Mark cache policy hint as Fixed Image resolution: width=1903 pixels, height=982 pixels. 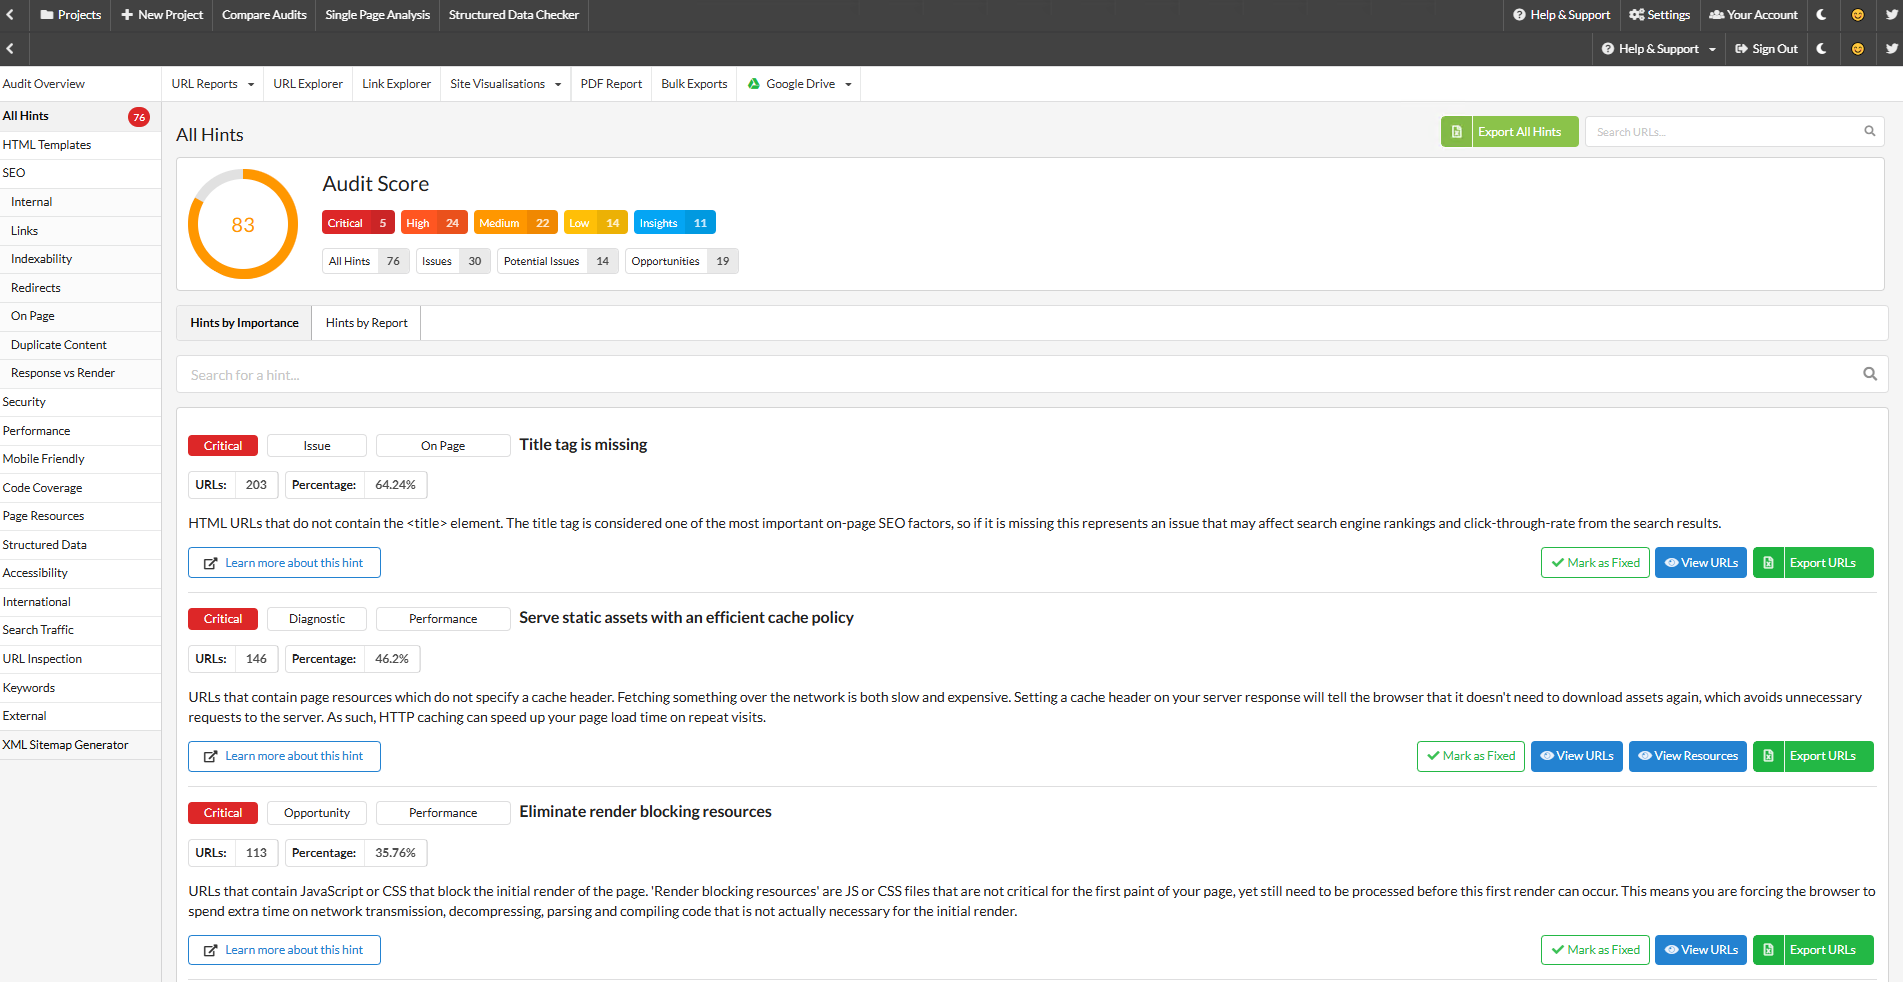(1471, 756)
